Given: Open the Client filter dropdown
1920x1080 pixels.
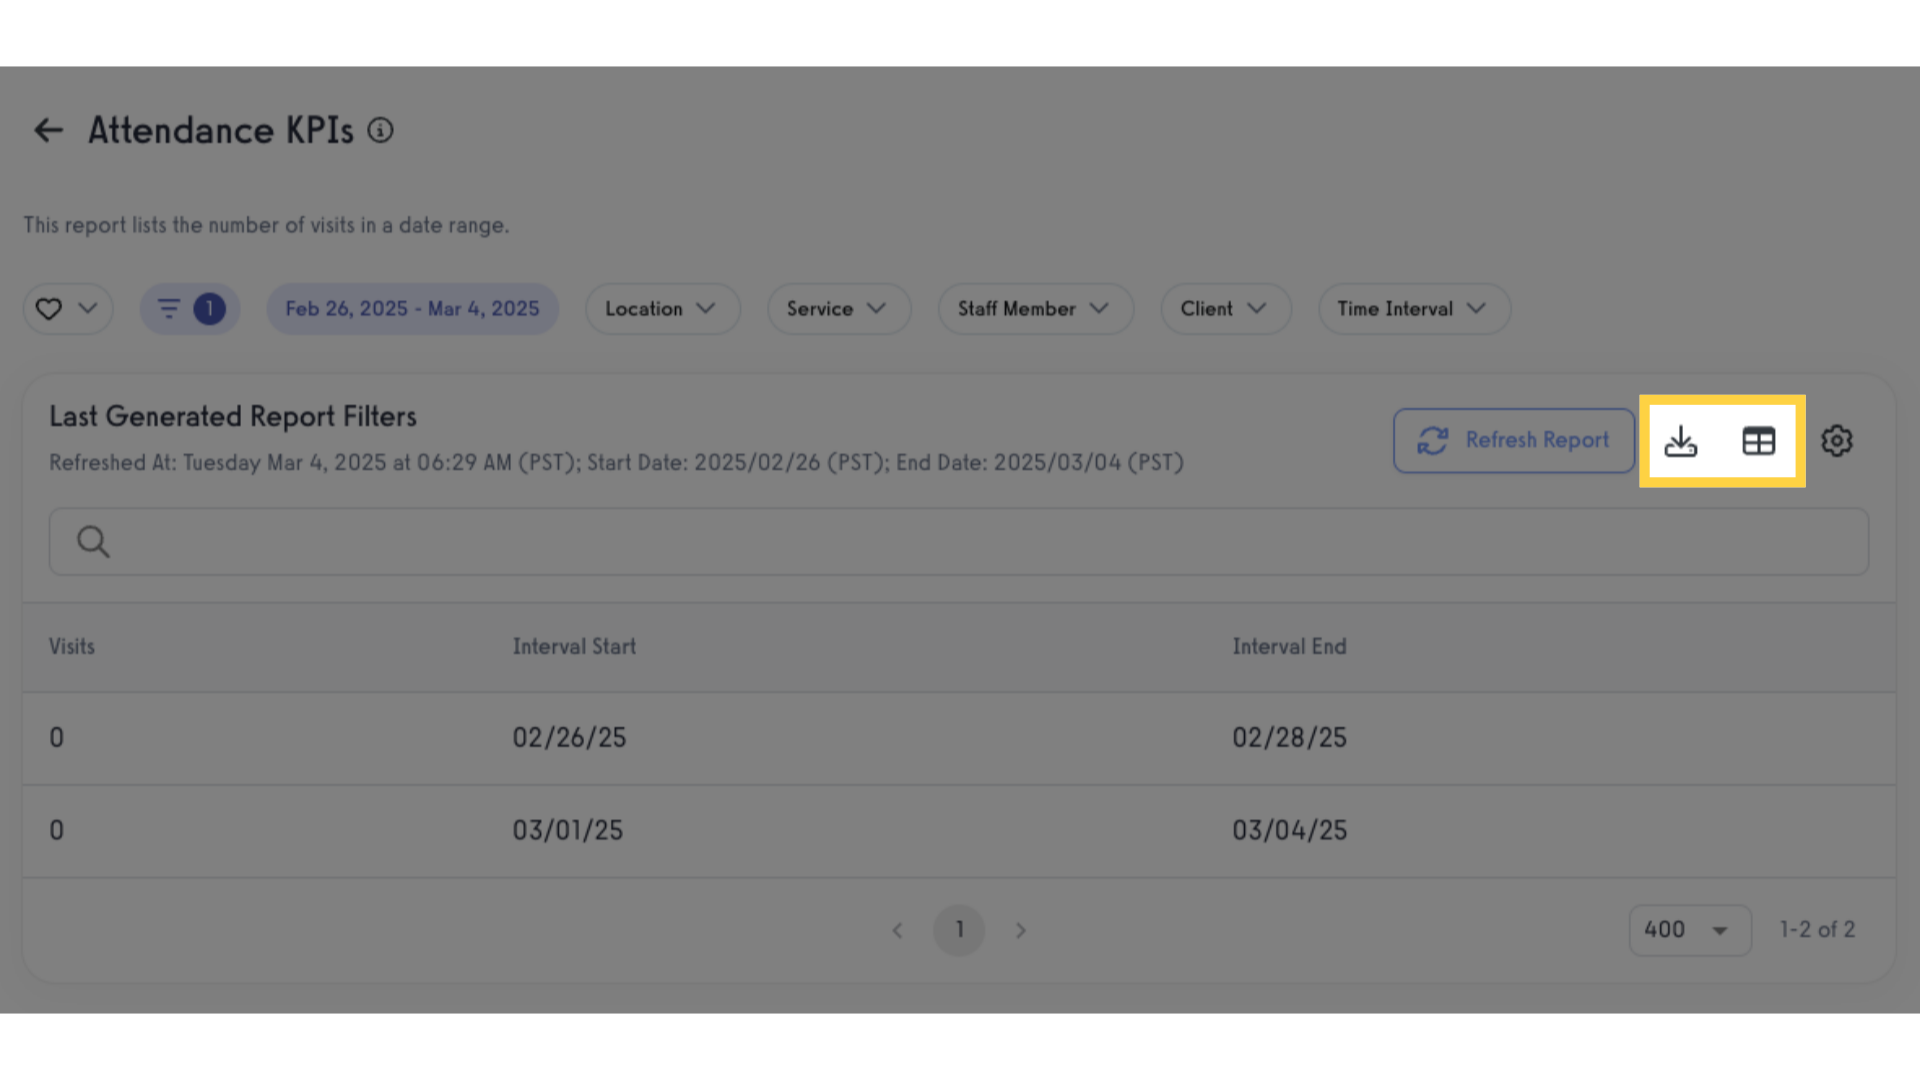Looking at the screenshot, I should point(1226,309).
